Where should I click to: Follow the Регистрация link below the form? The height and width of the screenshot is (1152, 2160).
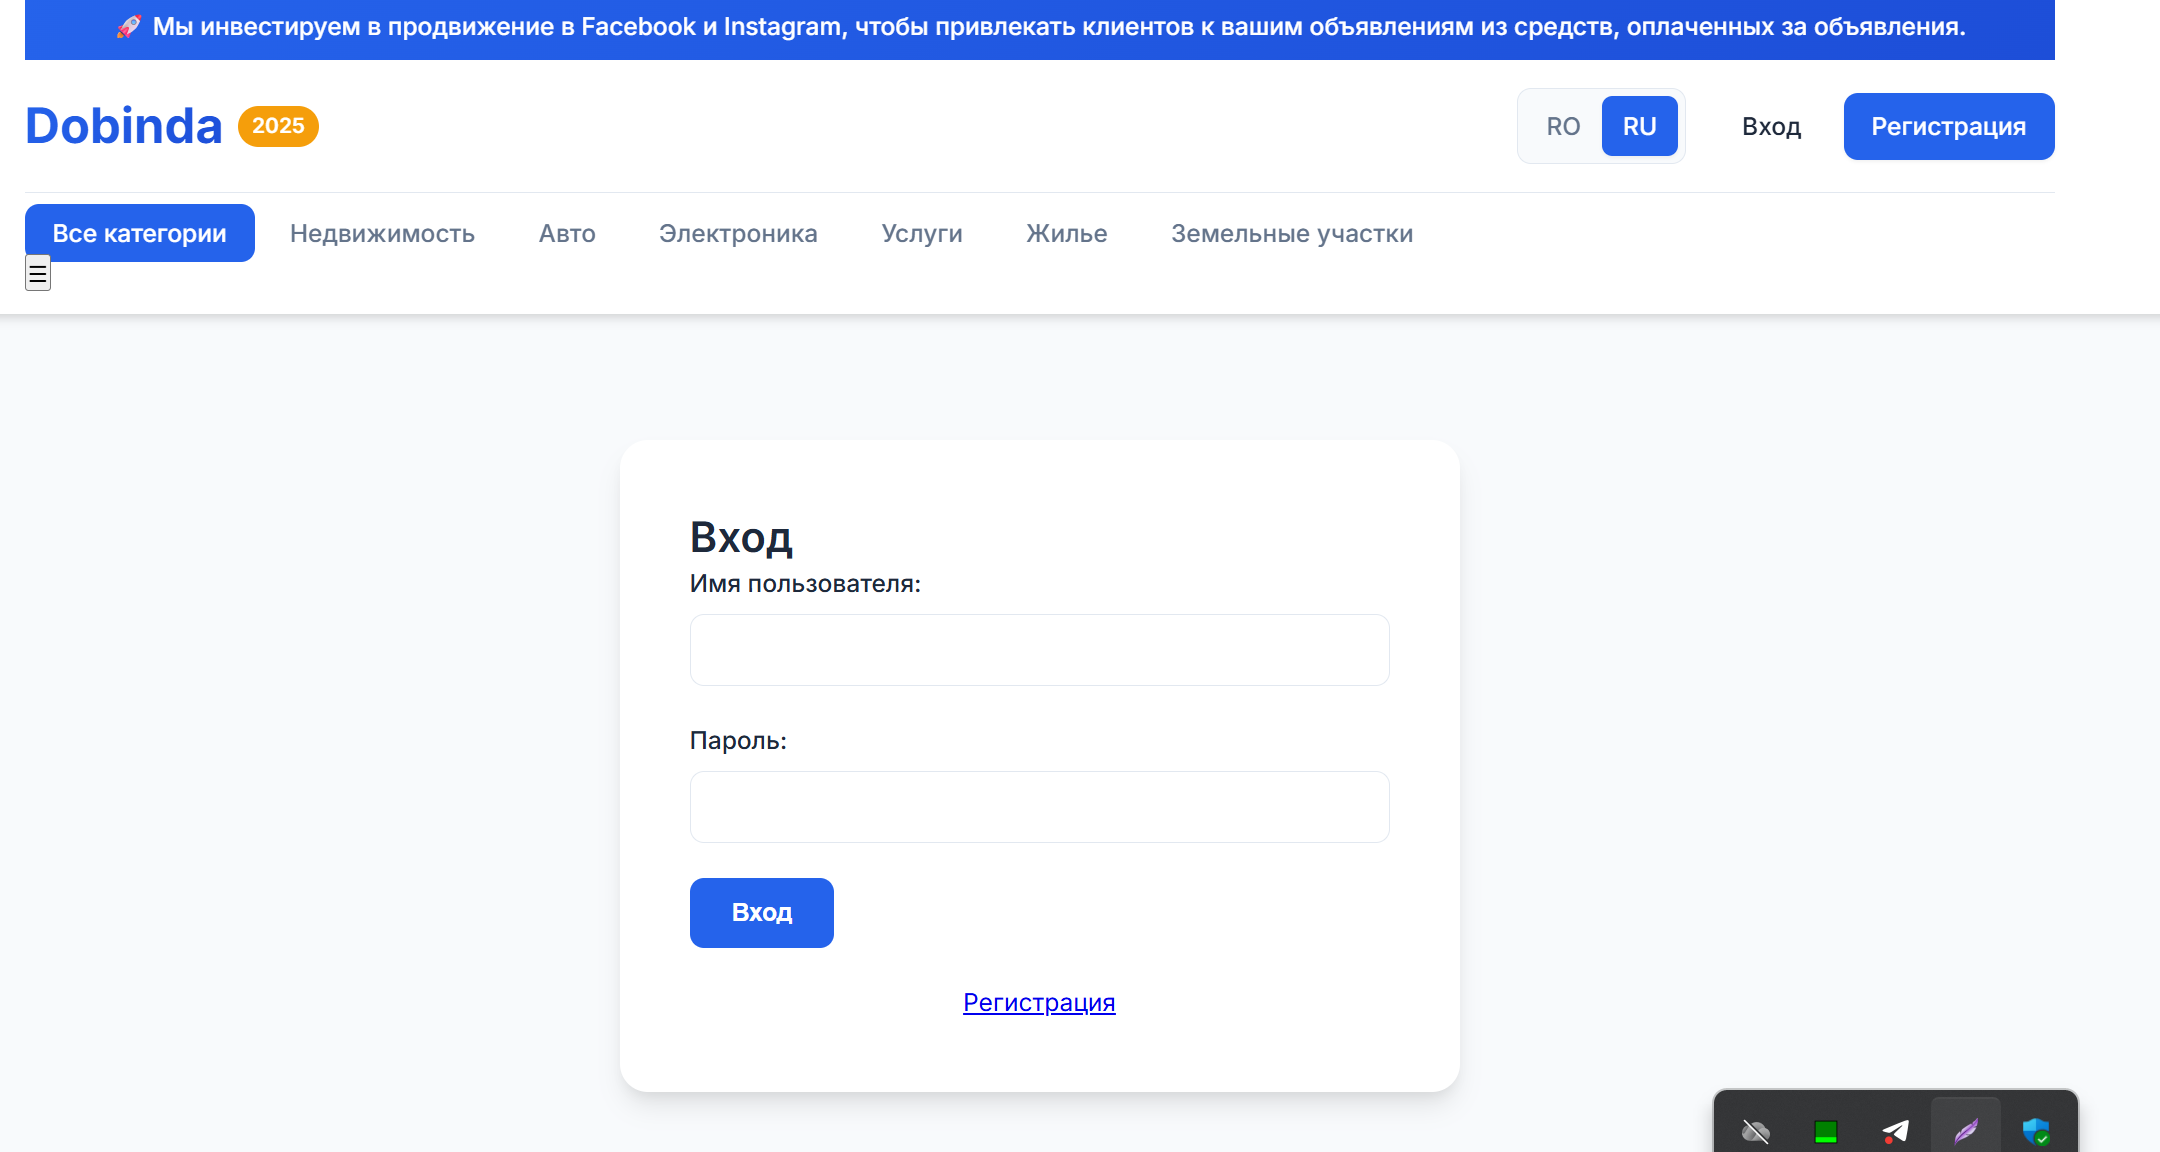[1039, 1002]
